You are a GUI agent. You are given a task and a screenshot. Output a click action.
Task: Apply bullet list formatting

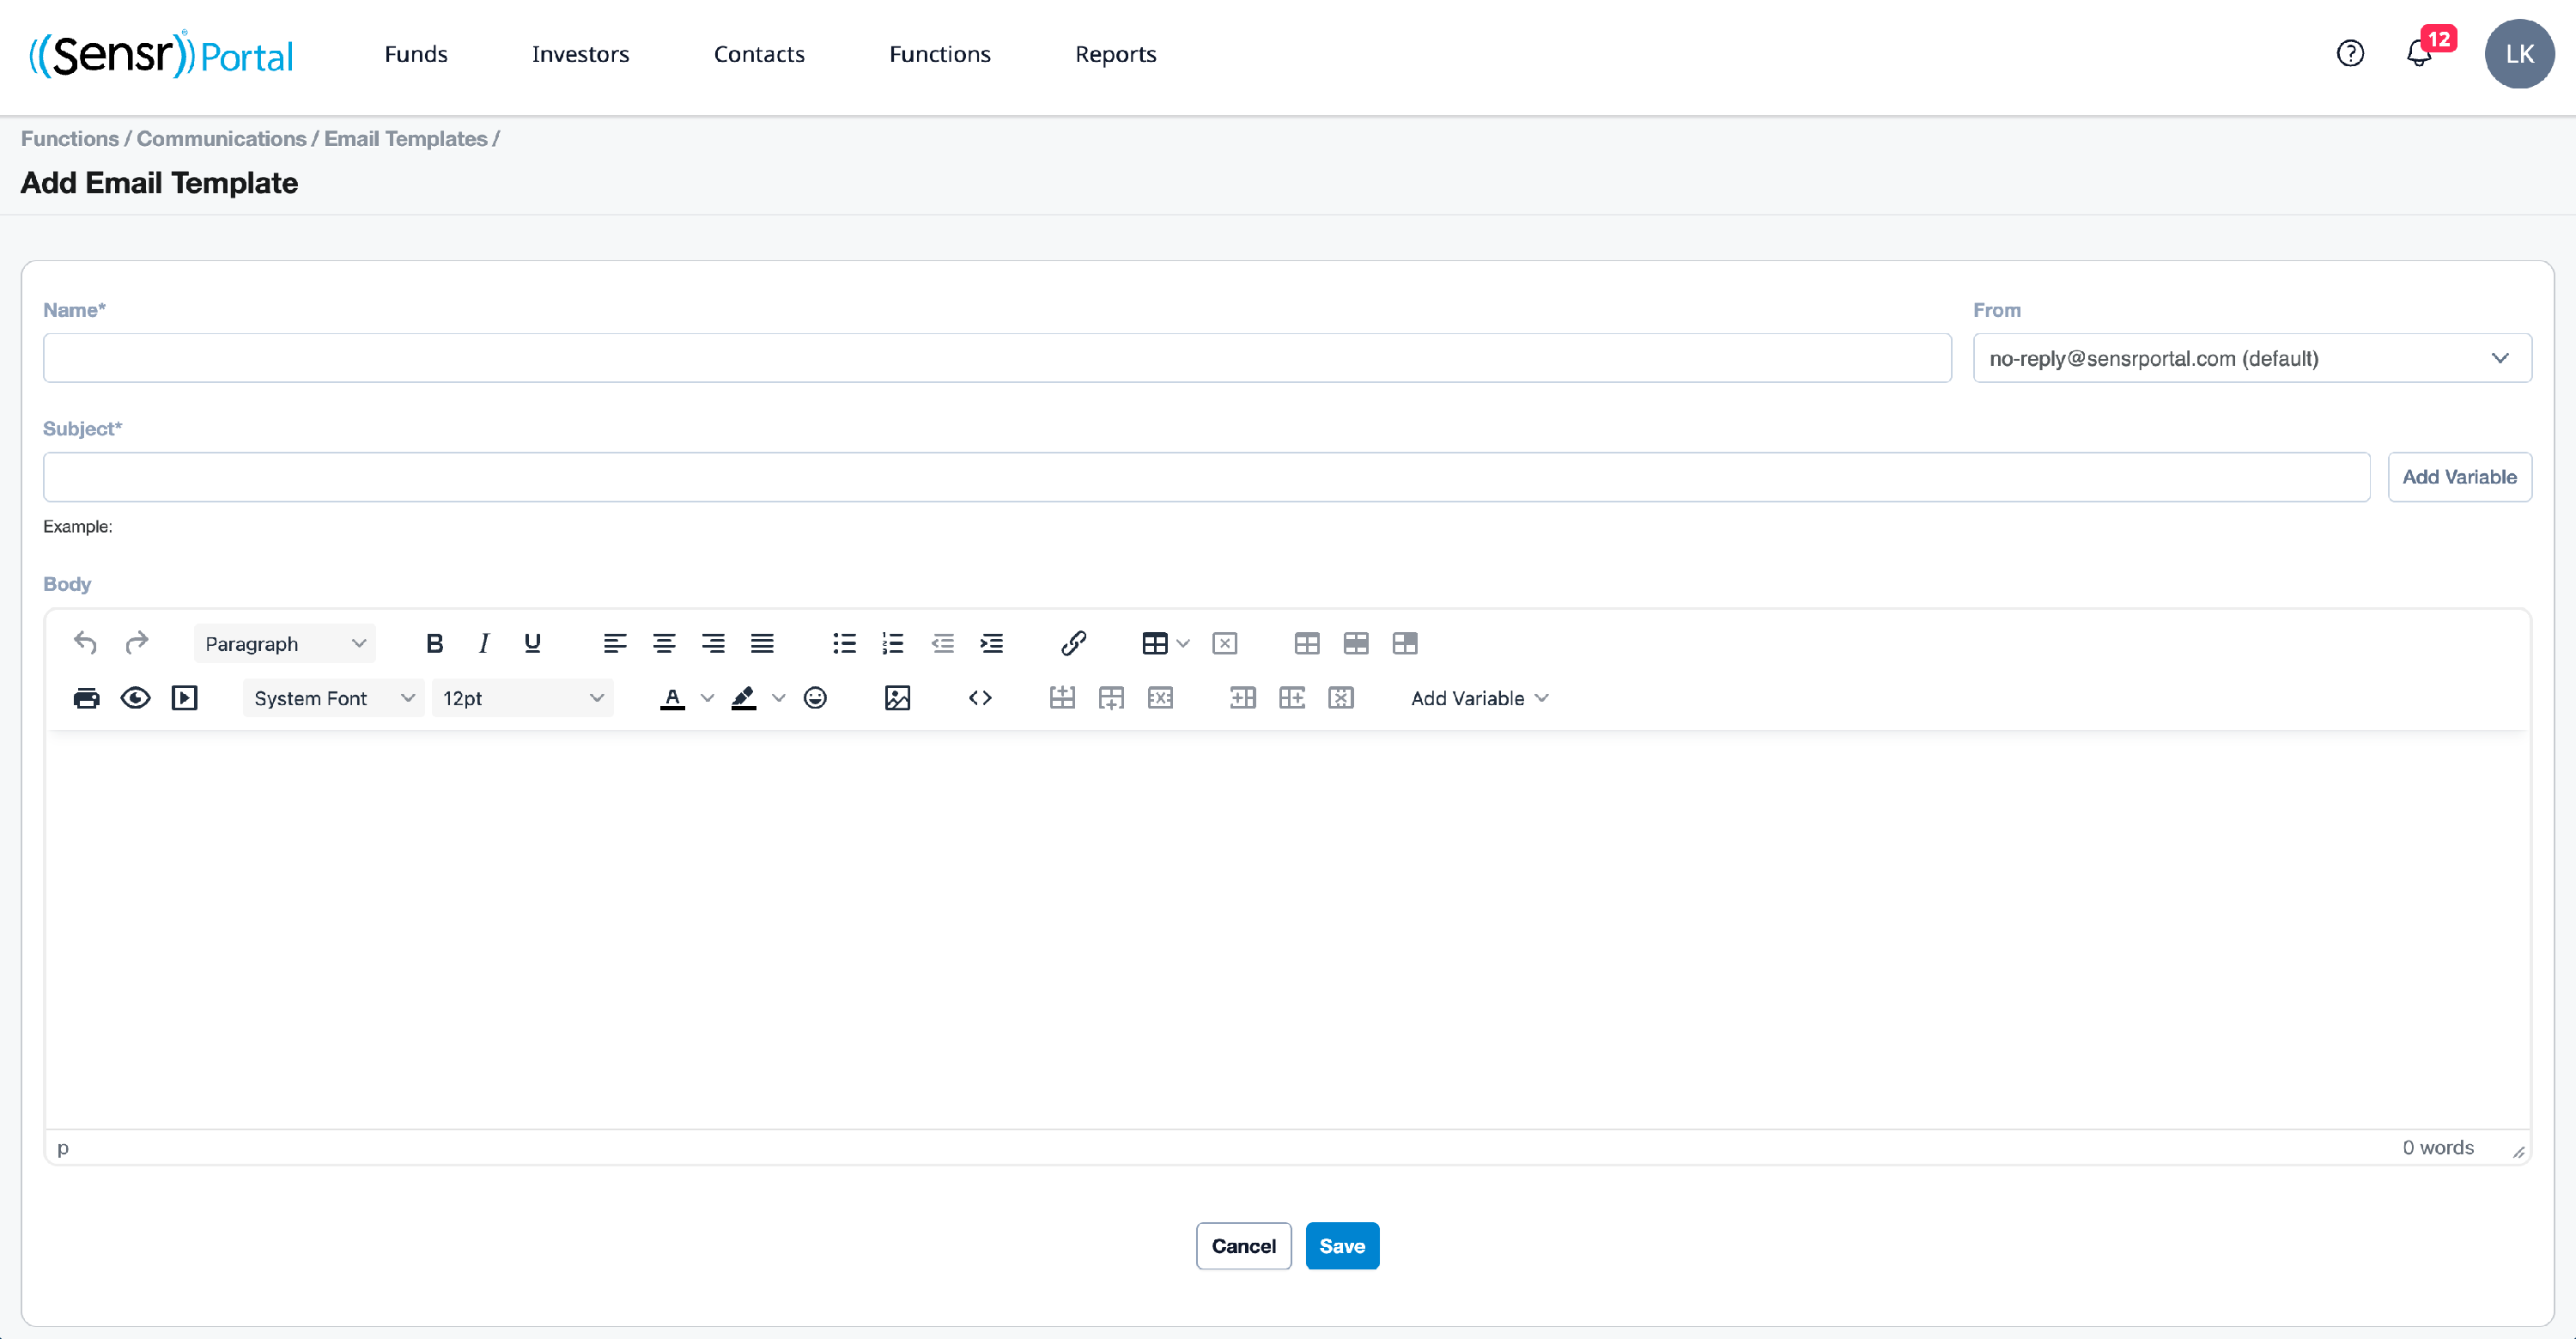(x=844, y=643)
